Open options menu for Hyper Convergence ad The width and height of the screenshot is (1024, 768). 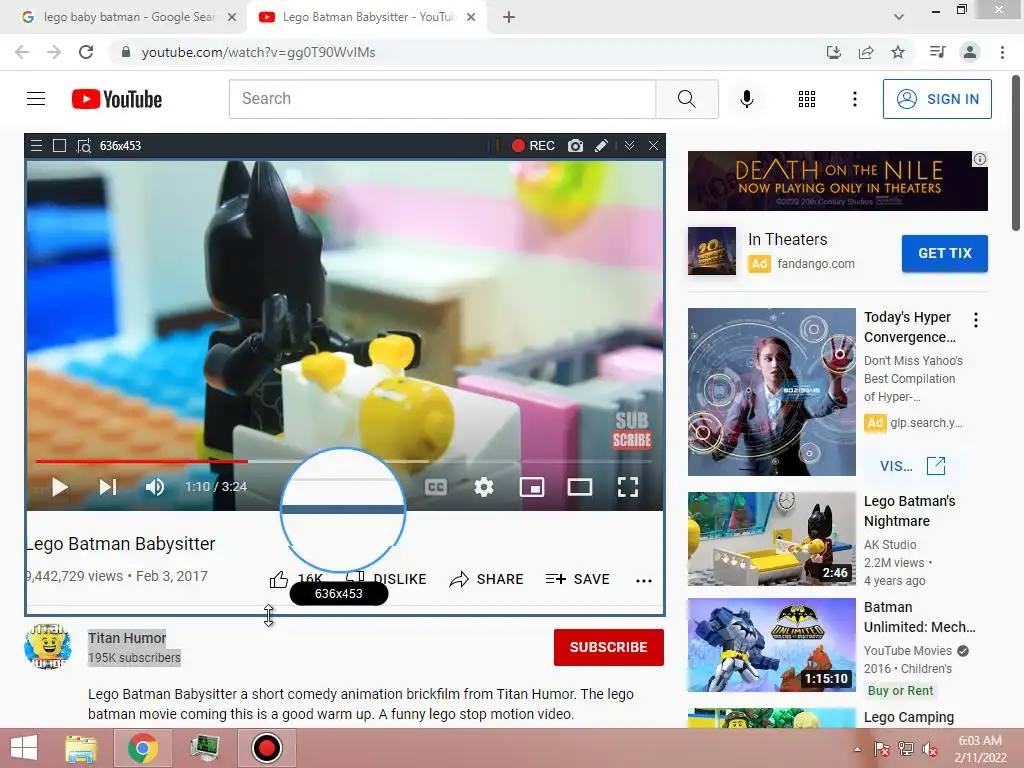pos(976,320)
